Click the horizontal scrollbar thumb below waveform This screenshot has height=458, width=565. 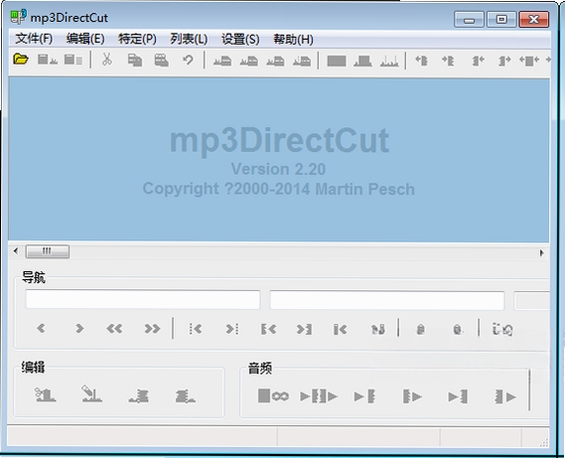(48, 251)
